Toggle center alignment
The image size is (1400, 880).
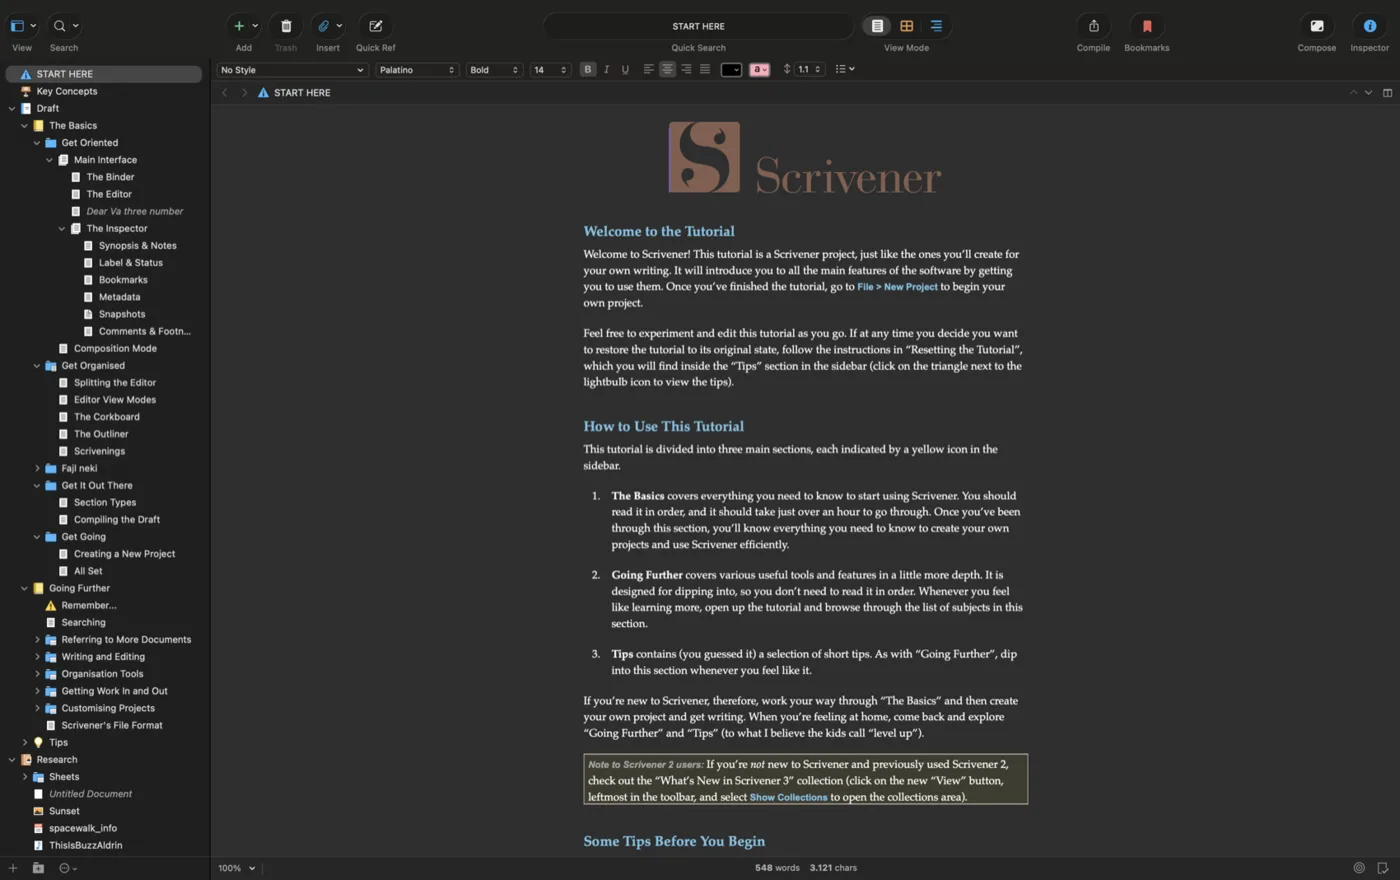tap(667, 69)
